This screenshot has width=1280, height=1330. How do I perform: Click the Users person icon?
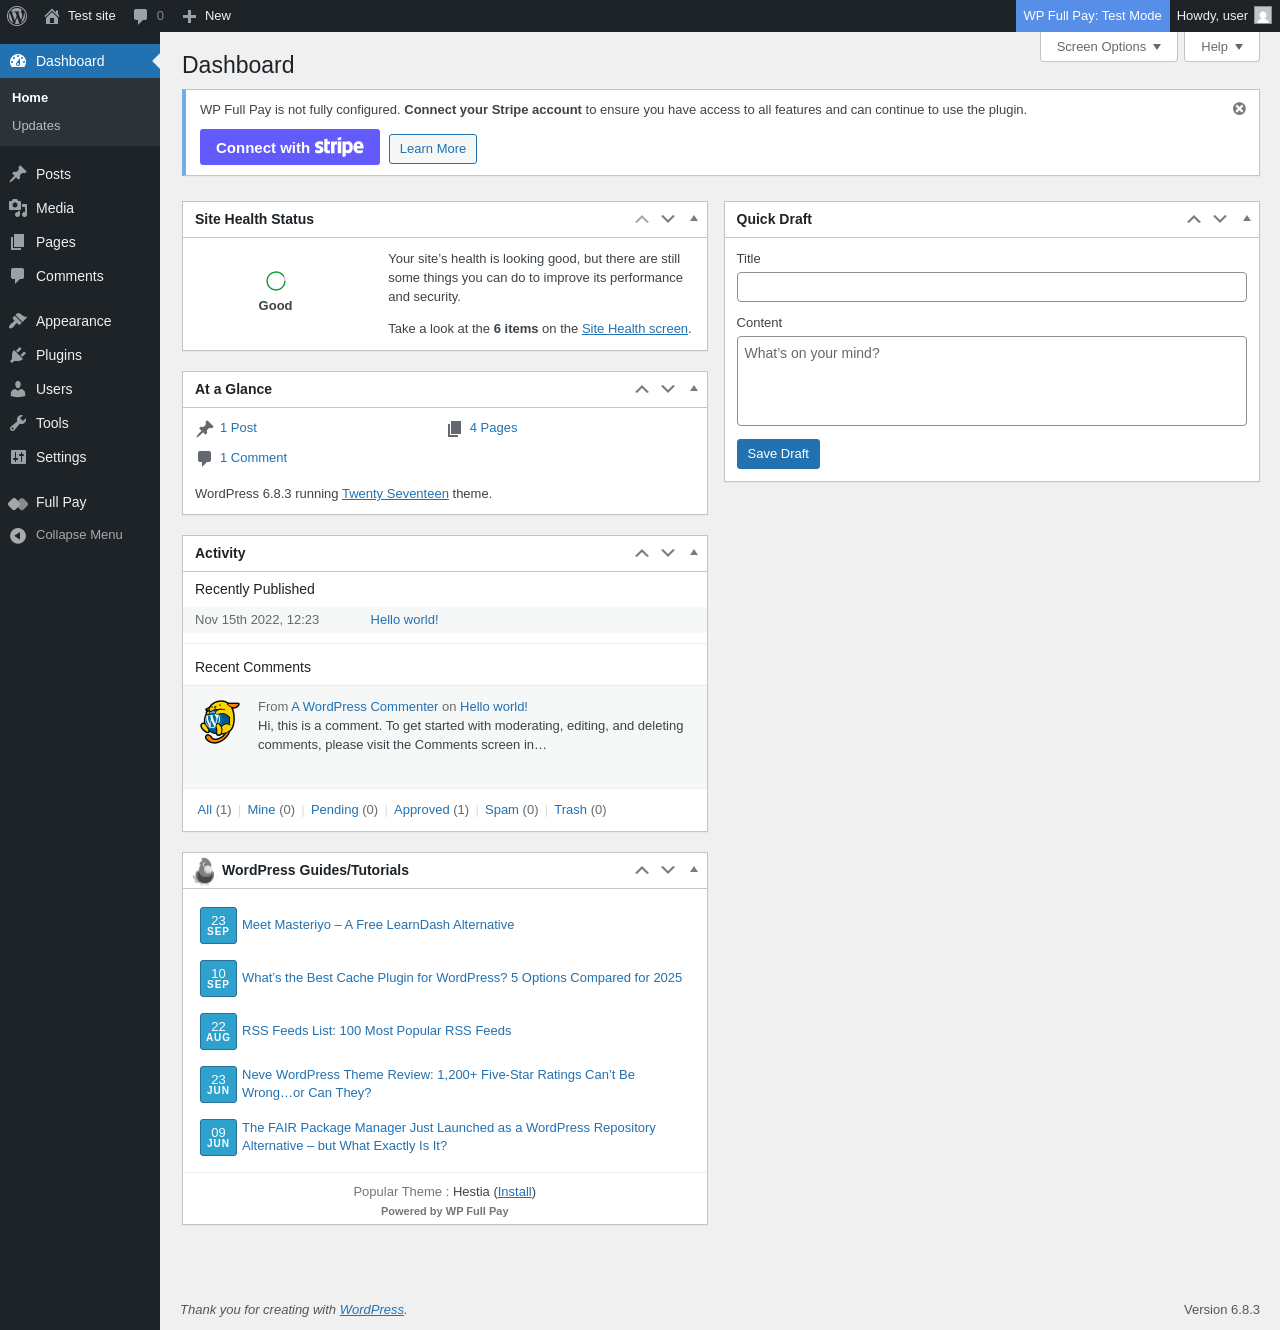18,389
